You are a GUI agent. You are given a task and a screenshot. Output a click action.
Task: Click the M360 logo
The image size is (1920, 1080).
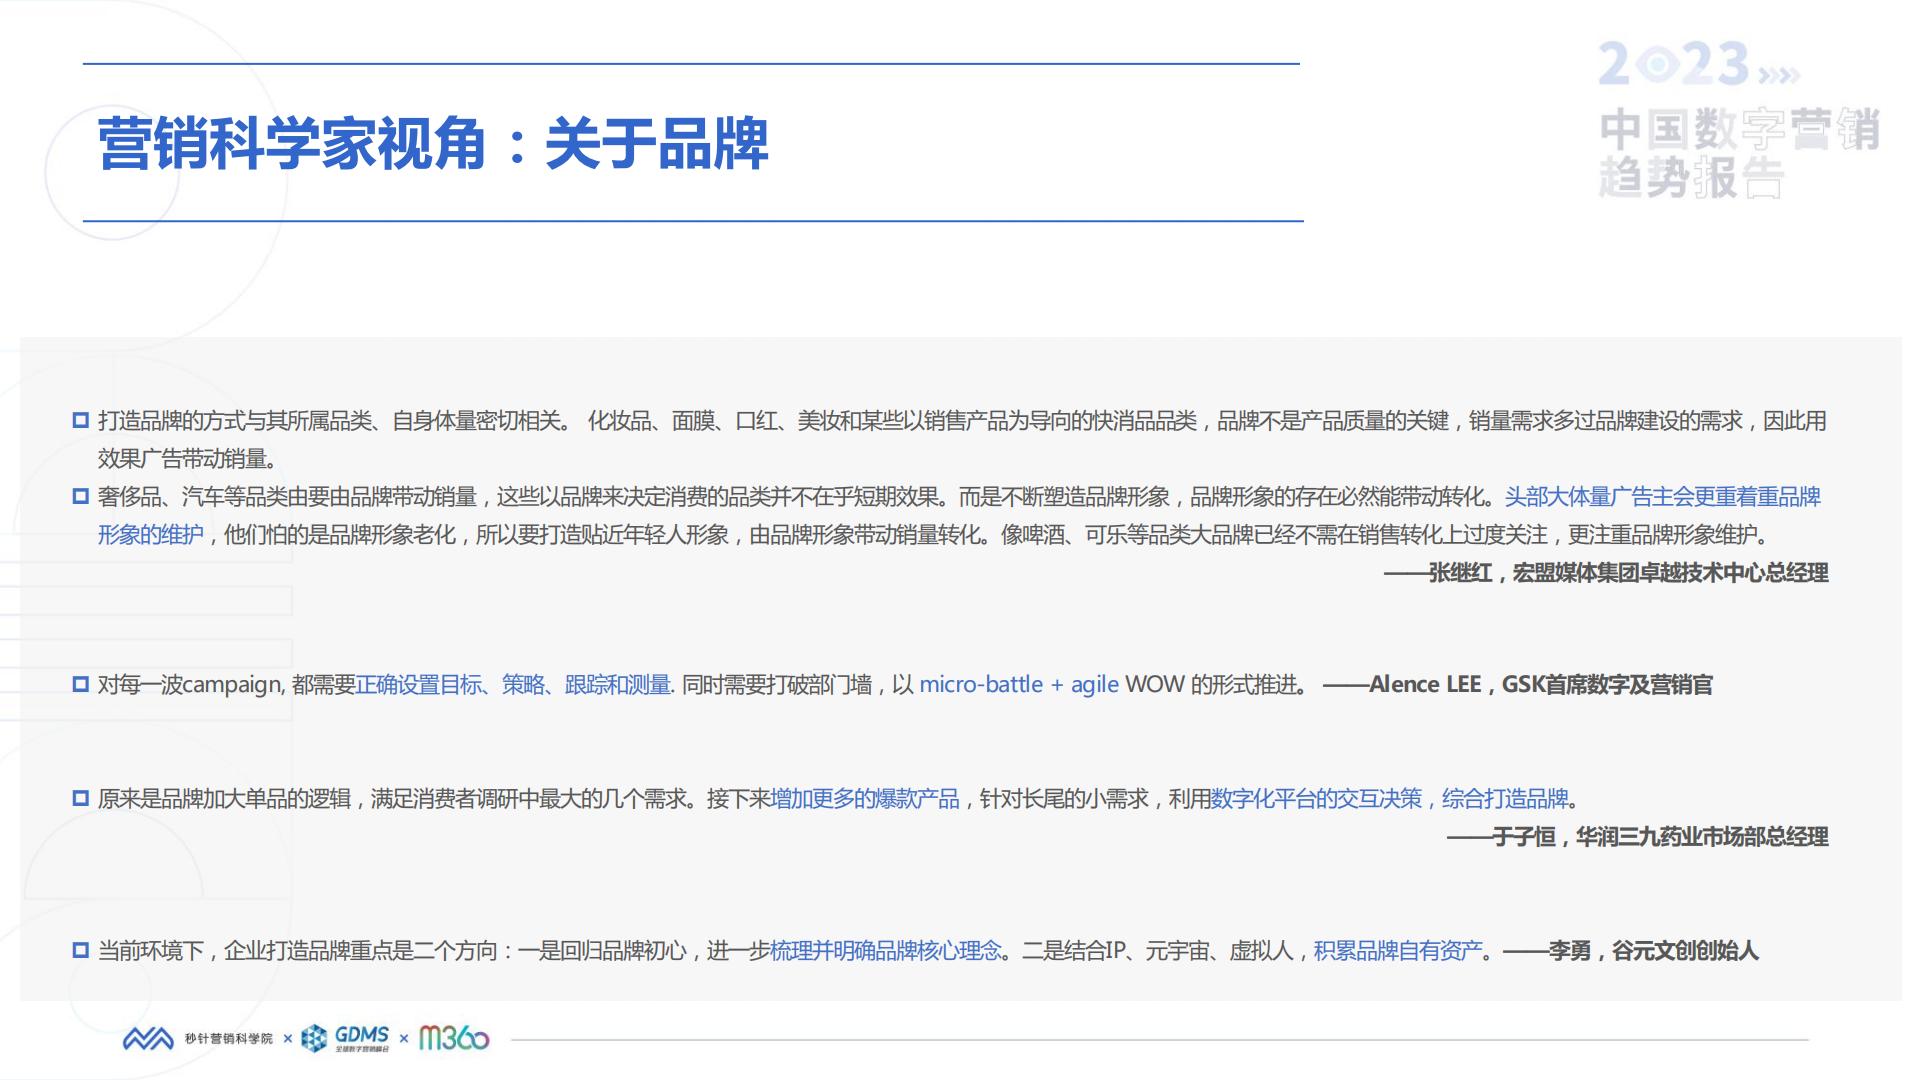[x=454, y=1038]
